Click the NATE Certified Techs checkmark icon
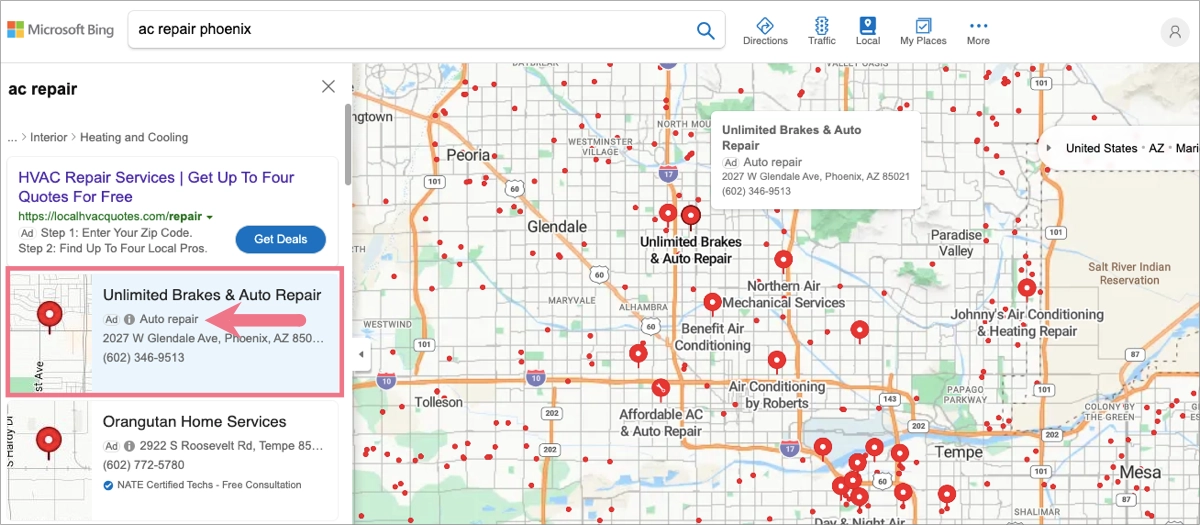The height and width of the screenshot is (525, 1200). pyautogui.click(x=108, y=485)
